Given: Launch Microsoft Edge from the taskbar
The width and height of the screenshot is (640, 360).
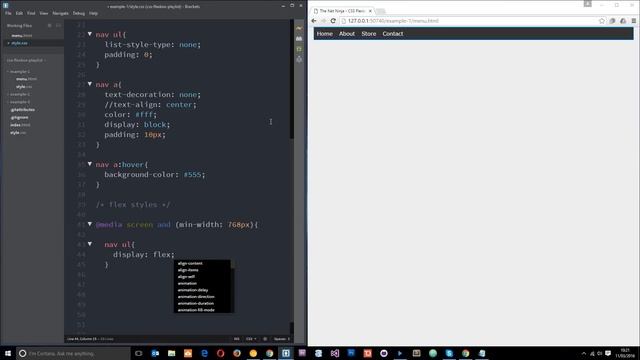Looking at the screenshot, I should (x=204, y=353).
